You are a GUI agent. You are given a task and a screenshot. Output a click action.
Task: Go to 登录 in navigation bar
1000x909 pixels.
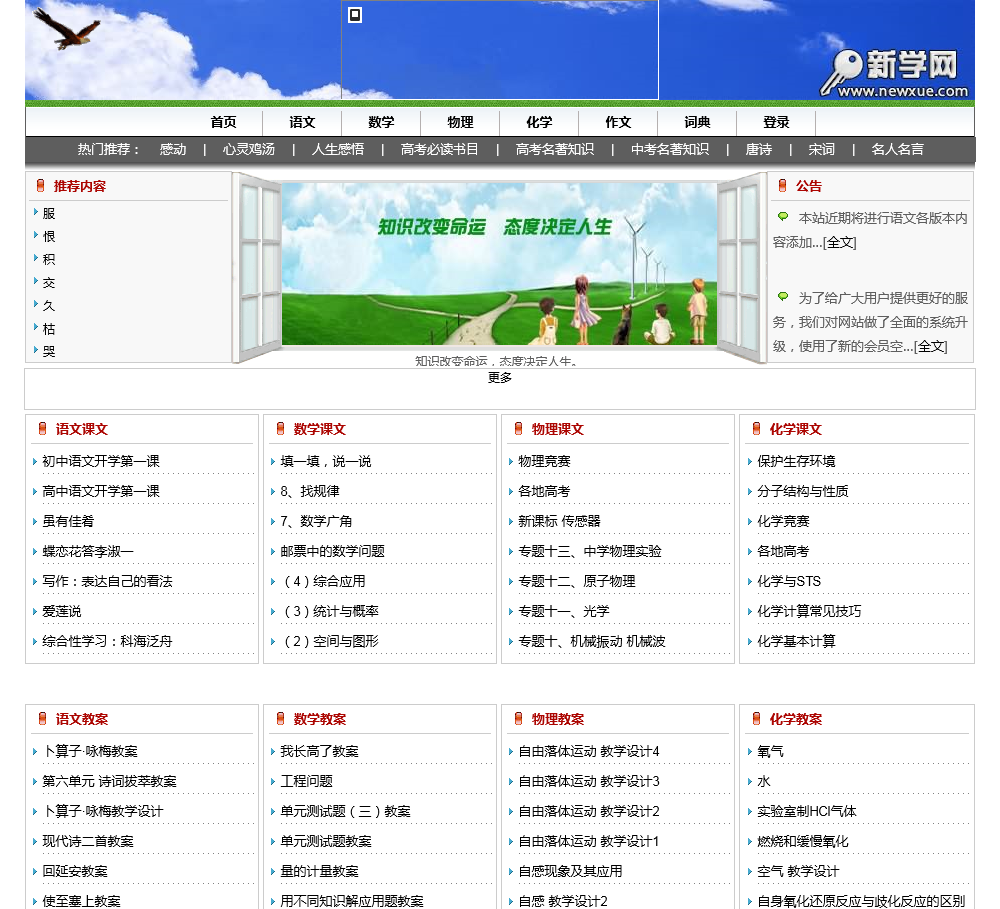pos(776,122)
